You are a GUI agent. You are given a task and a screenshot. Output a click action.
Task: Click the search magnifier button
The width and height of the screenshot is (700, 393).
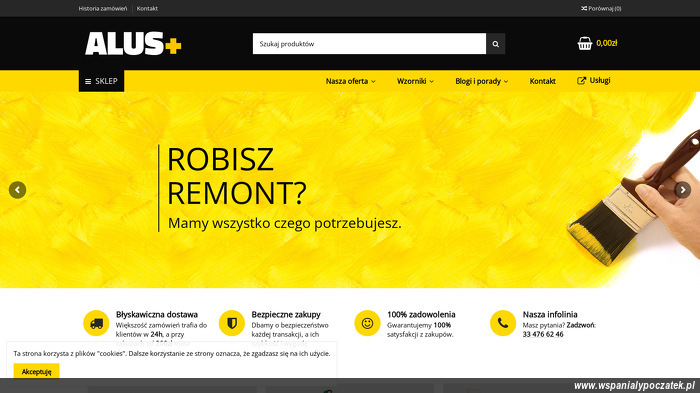(x=496, y=44)
